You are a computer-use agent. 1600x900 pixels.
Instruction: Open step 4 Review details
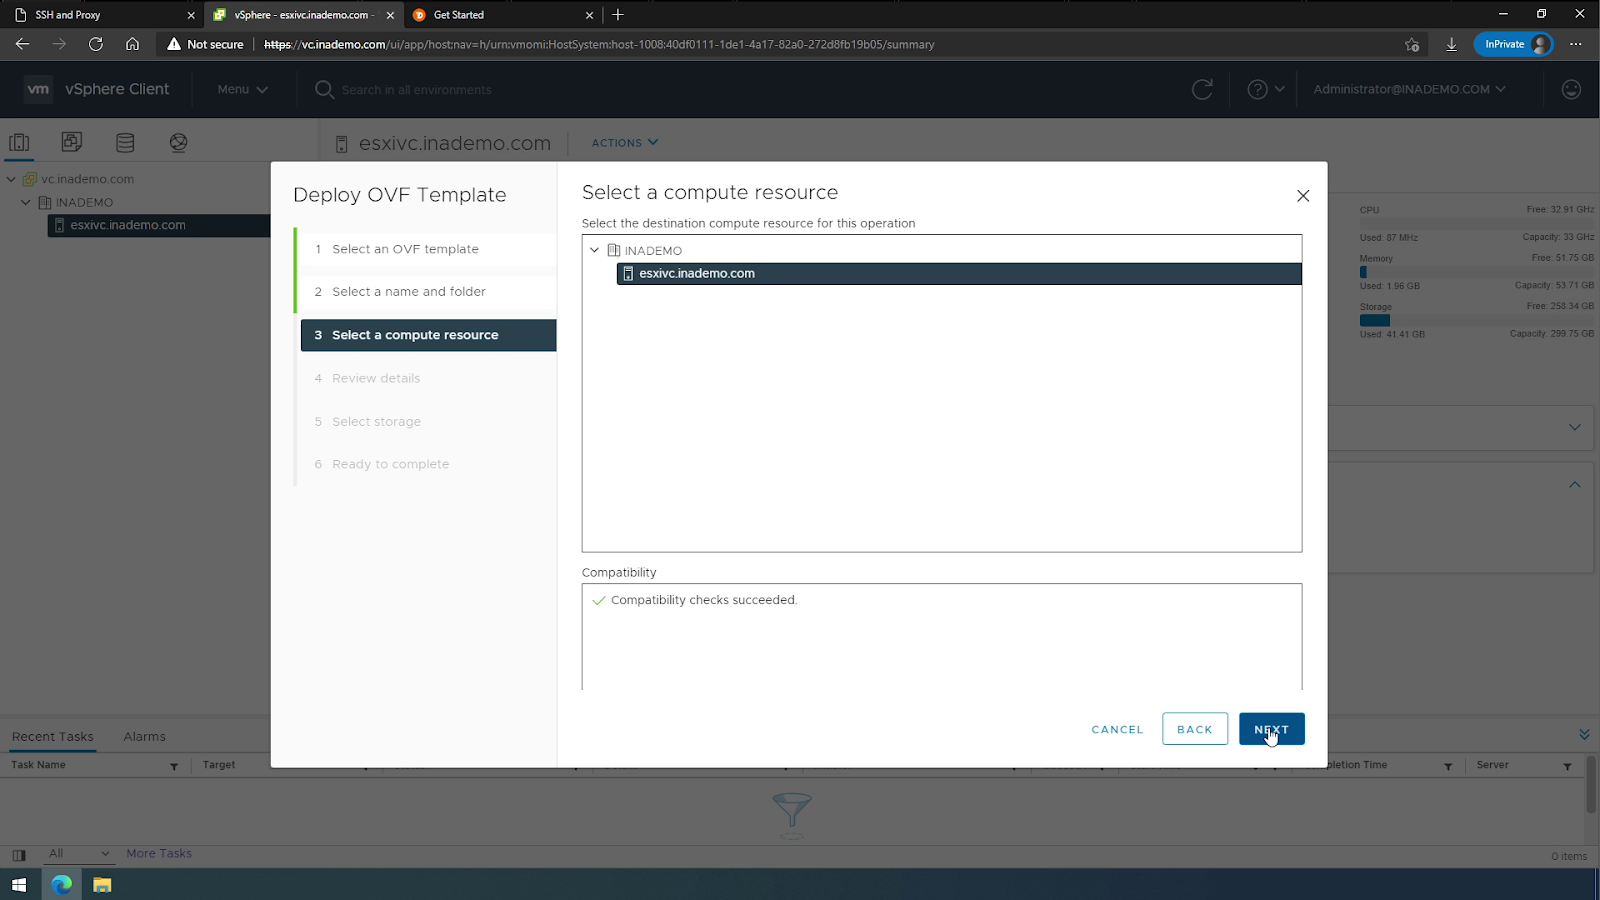coord(428,378)
